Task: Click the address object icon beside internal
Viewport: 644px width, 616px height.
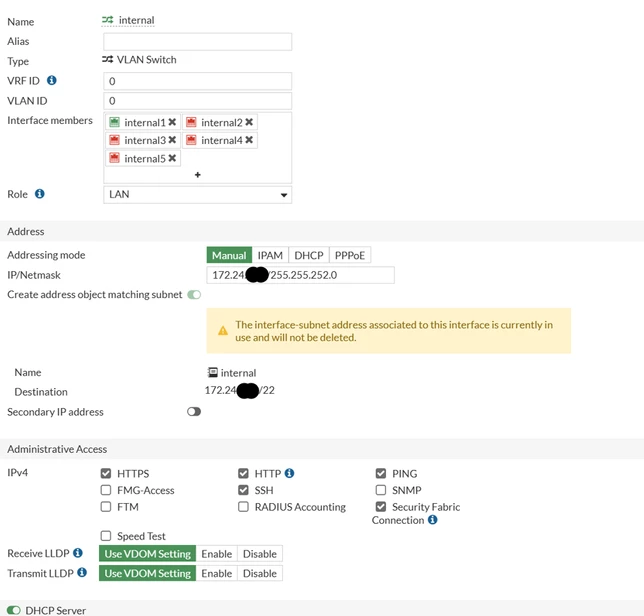Action: pyautogui.click(x=213, y=372)
